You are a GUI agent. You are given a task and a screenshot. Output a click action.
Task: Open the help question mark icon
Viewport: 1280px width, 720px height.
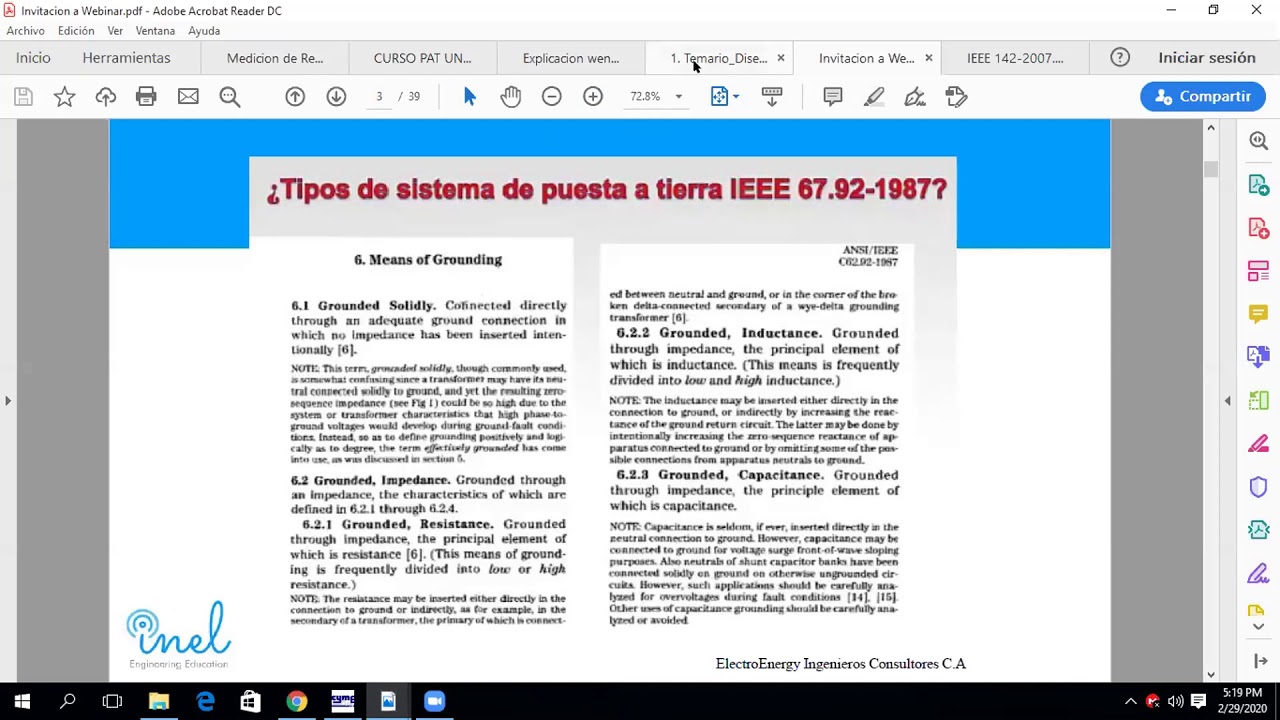[1120, 58]
